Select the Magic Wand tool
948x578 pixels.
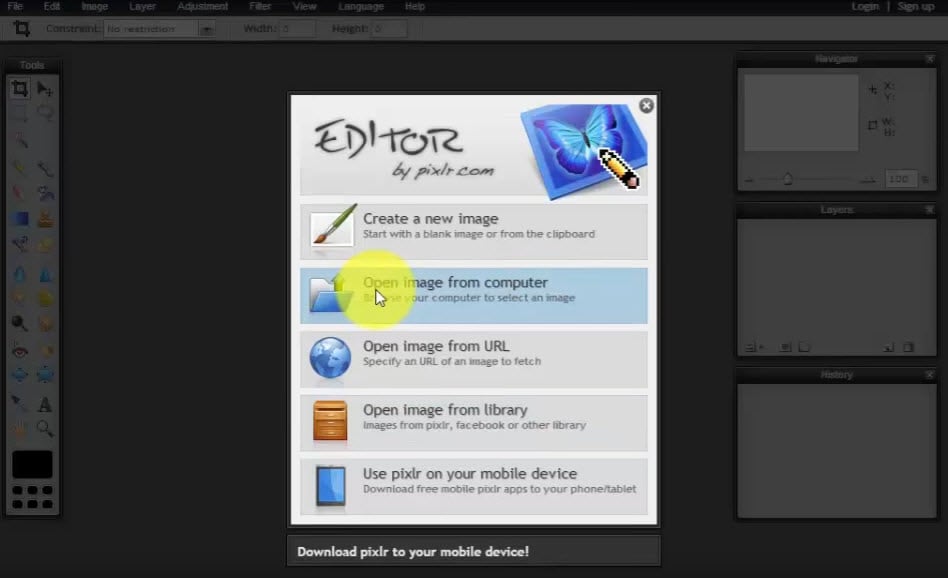pos(19,140)
